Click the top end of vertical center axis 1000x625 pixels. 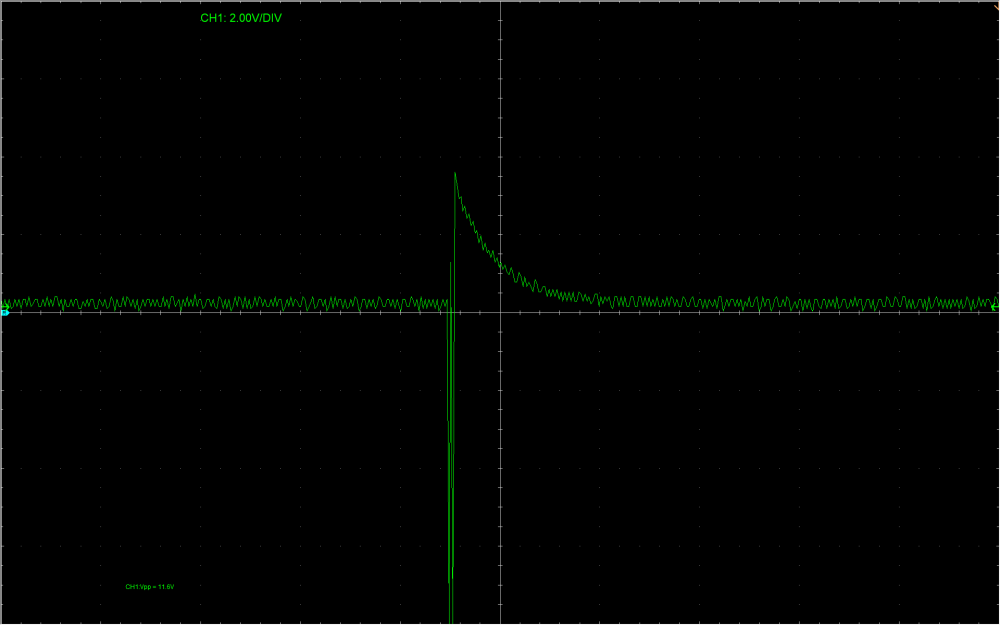pos(500,4)
